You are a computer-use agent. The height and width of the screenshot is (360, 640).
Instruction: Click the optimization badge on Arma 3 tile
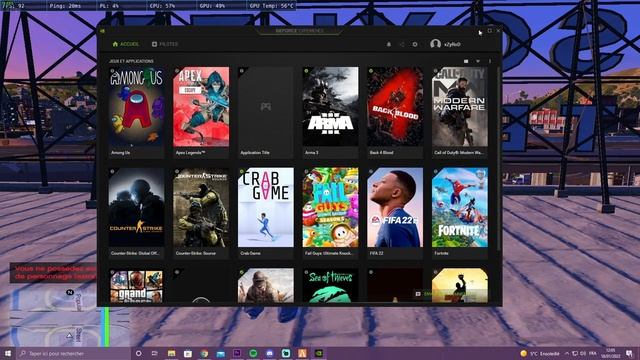coord(306,71)
